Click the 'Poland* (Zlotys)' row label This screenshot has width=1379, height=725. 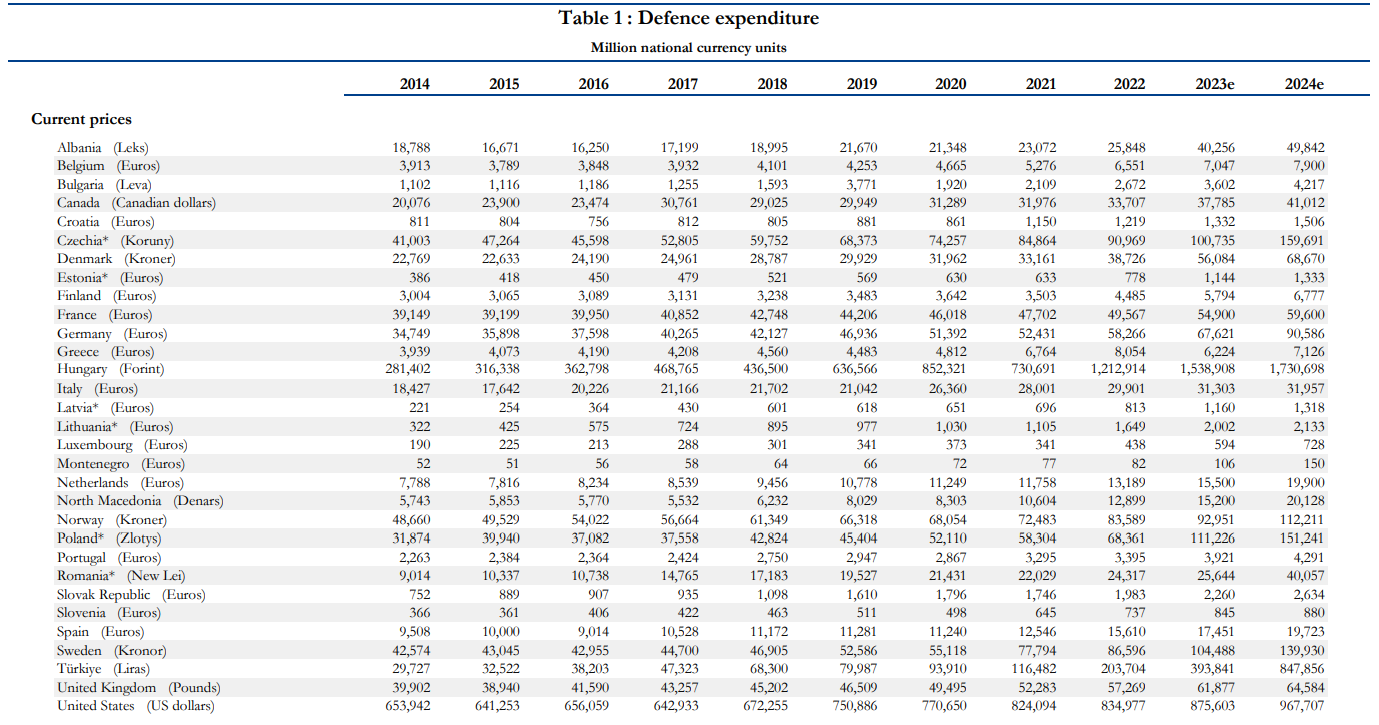pyautogui.click(x=109, y=538)
